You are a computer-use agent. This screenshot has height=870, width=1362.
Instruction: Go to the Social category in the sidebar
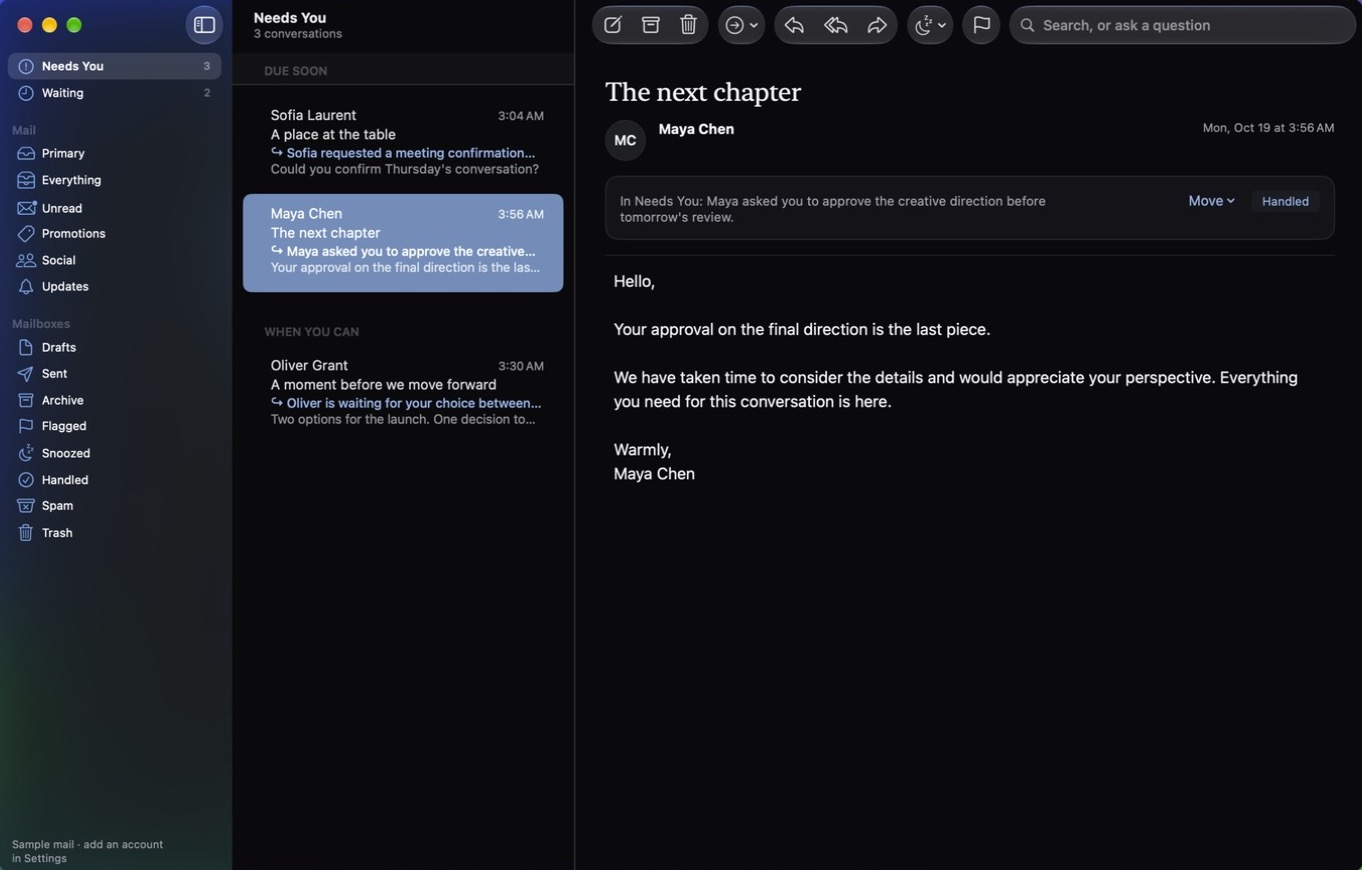point(115,260)
